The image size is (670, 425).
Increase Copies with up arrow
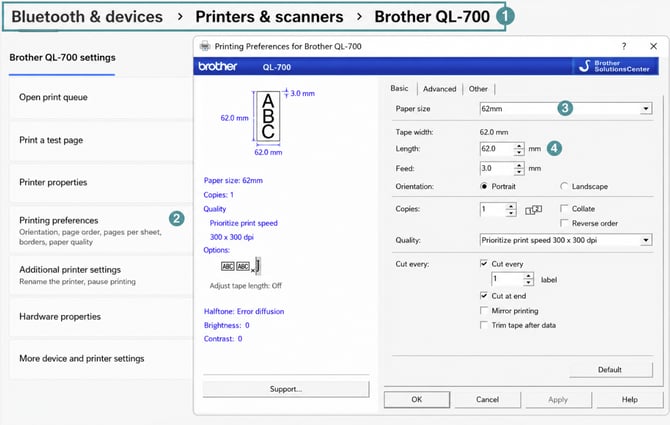[511, 206]
